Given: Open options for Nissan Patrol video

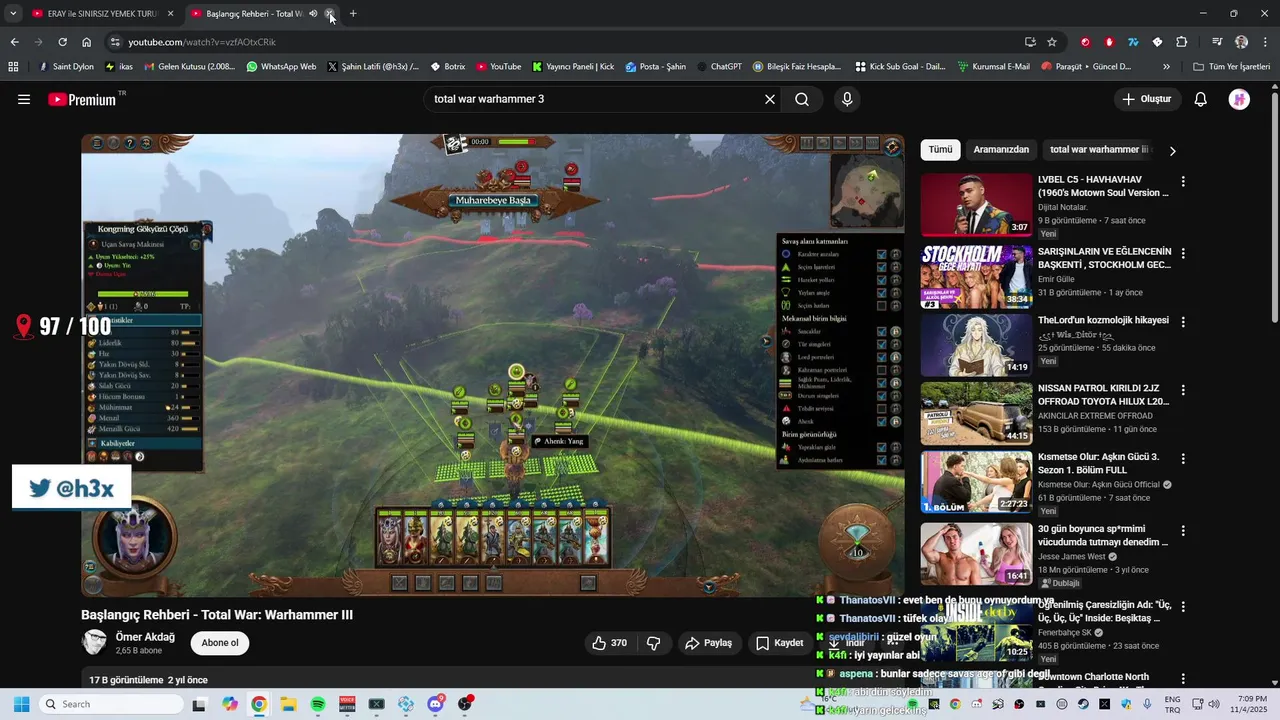Looking at the screenshot, I should pos(1183,390).
